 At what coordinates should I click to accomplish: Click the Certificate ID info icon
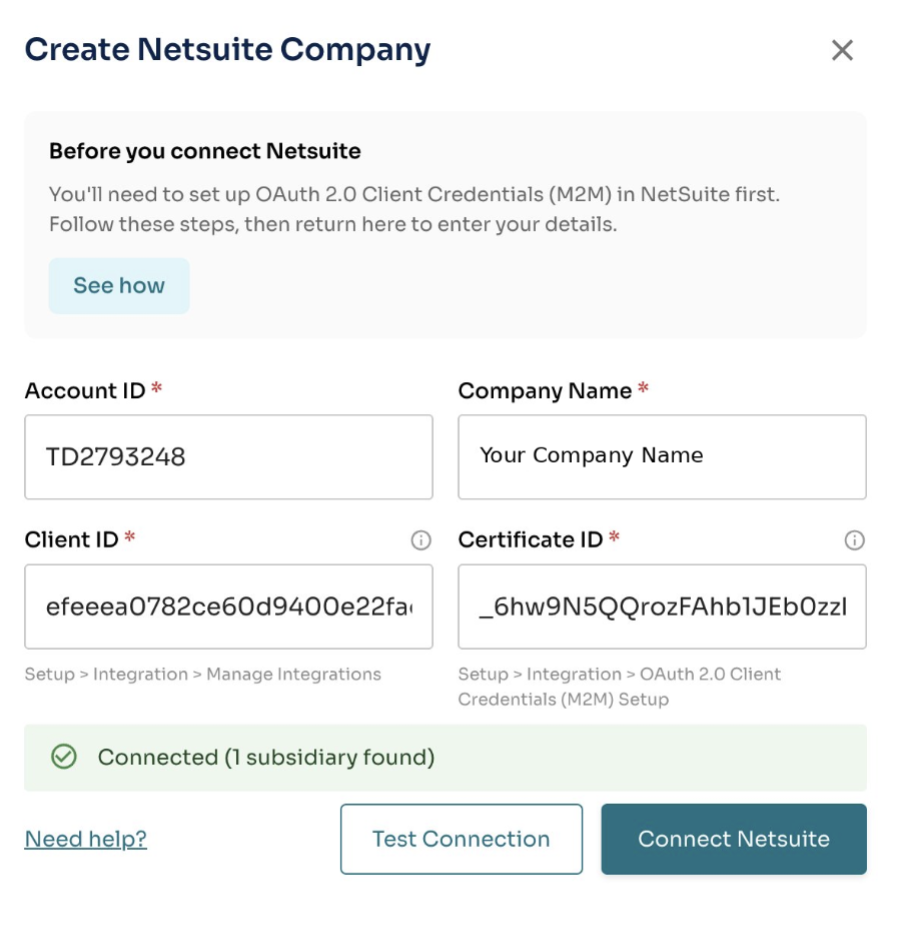pyautogui.click(x=854, y=540)
